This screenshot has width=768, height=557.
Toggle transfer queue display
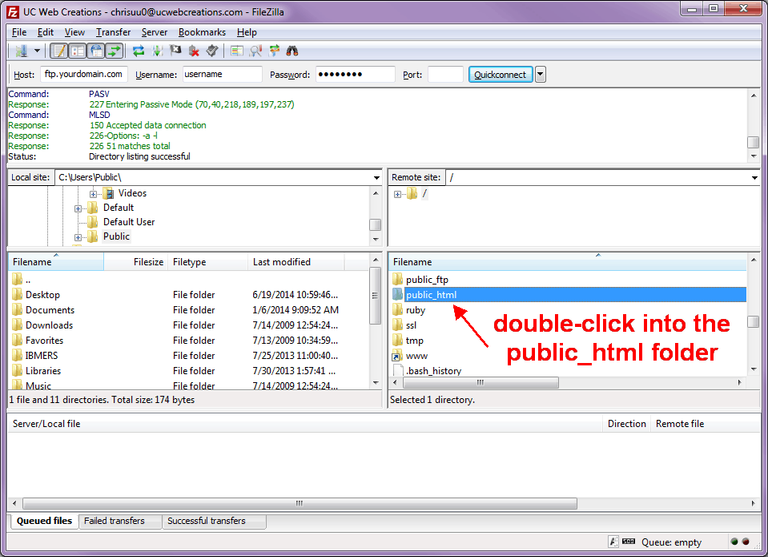(115, 50)
